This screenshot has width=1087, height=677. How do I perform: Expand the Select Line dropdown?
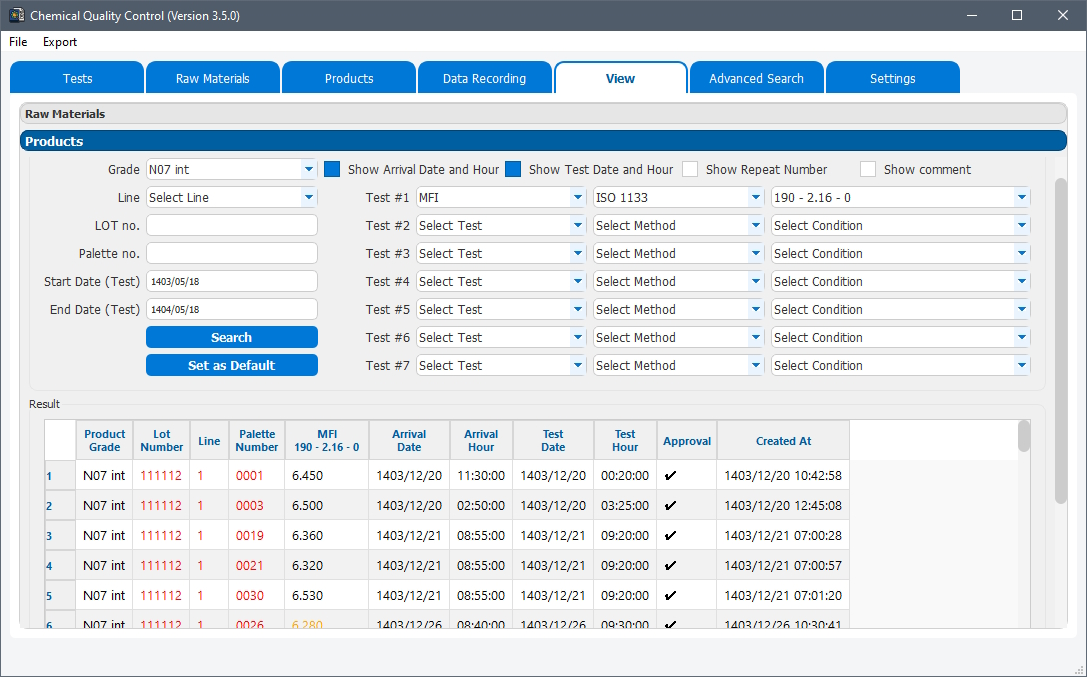coord(231,198)
